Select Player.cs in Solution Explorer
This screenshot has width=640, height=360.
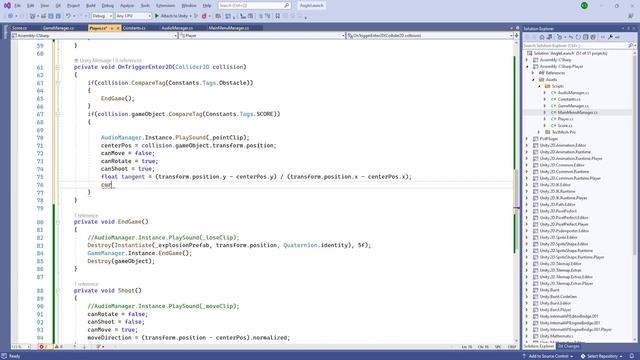pyautogui.click(x=565, y=119)
